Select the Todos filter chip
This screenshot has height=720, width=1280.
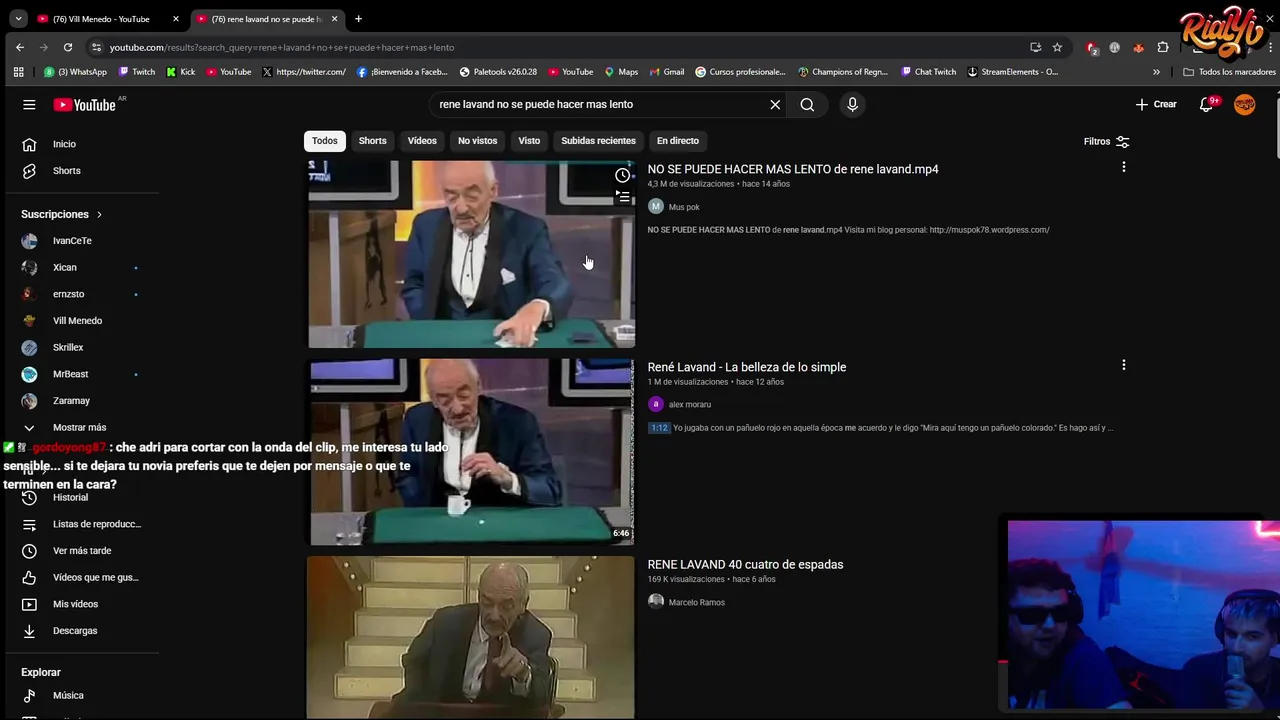point(325,141)
